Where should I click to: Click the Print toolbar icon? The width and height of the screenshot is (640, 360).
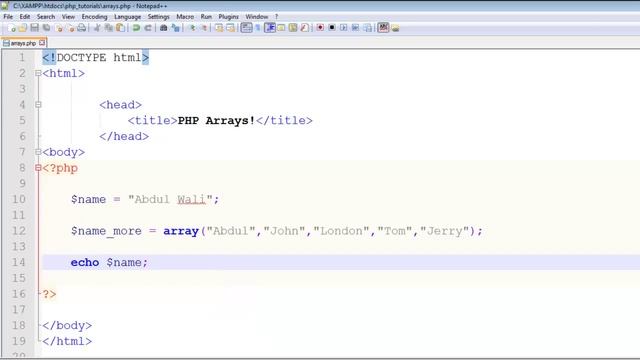coord(81,28)
